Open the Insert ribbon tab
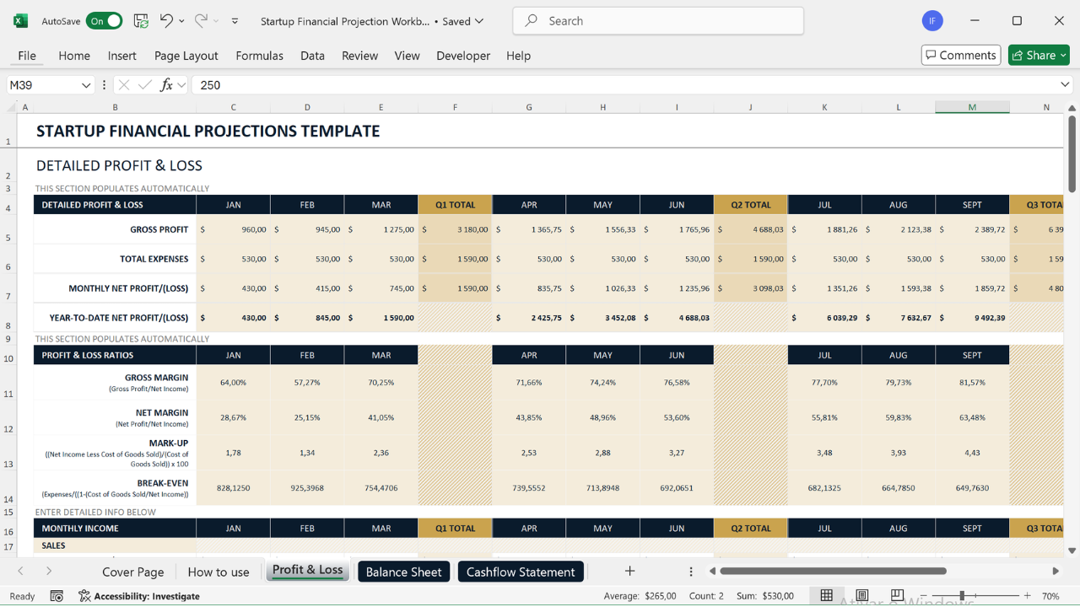 [122, 56]
